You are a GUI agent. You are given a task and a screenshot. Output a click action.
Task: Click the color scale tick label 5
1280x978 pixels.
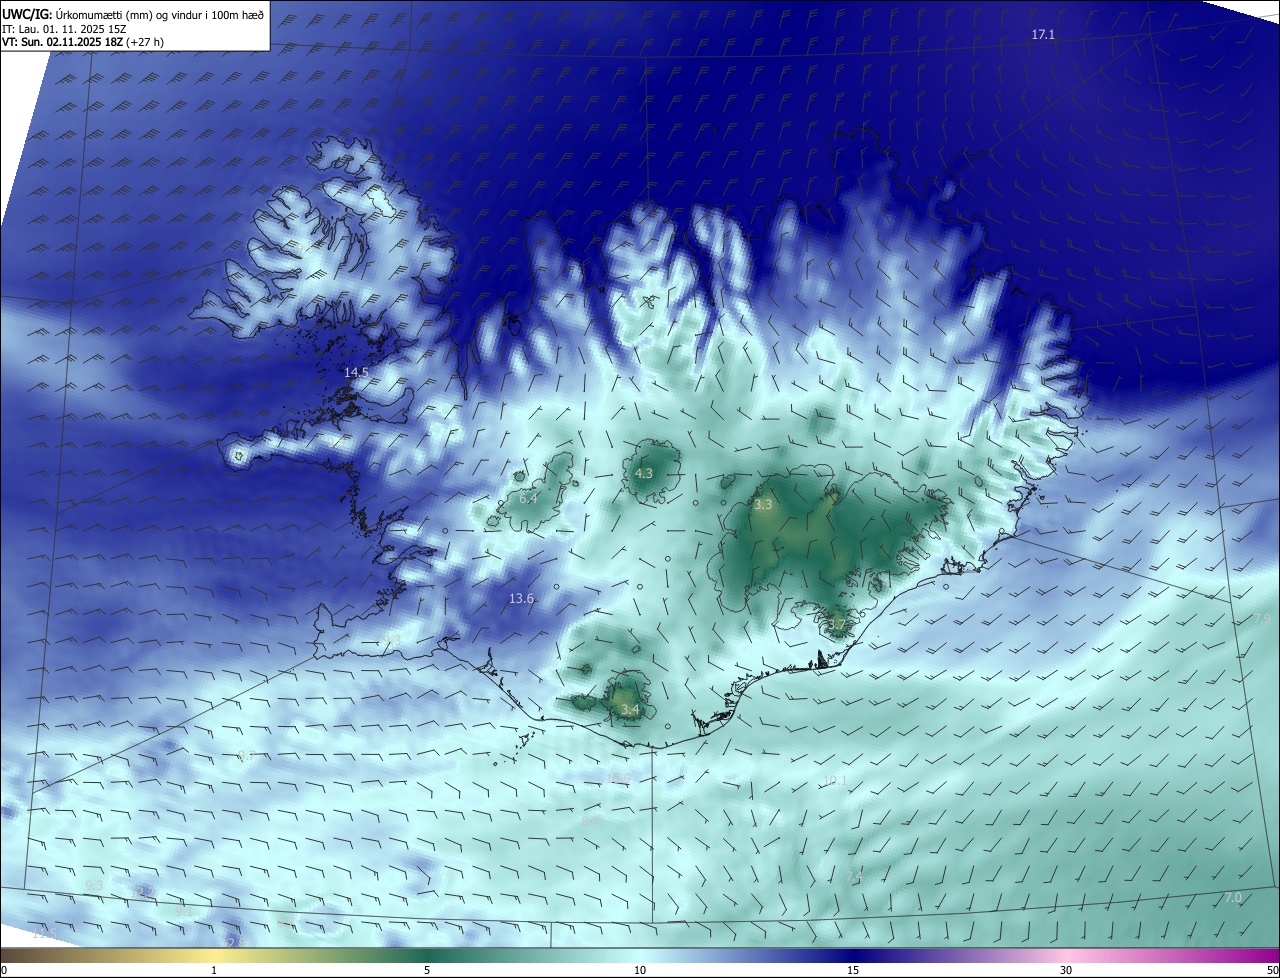pyautogui.click(x=427, y=970)
